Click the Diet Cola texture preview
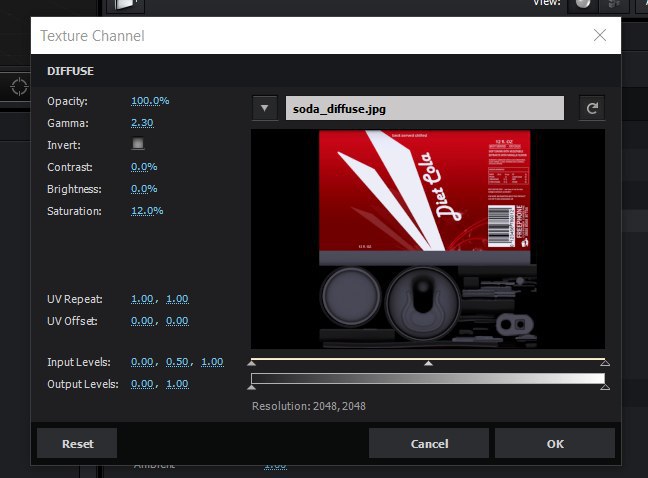Screen dimensions: 648x478 coord(428,239)
